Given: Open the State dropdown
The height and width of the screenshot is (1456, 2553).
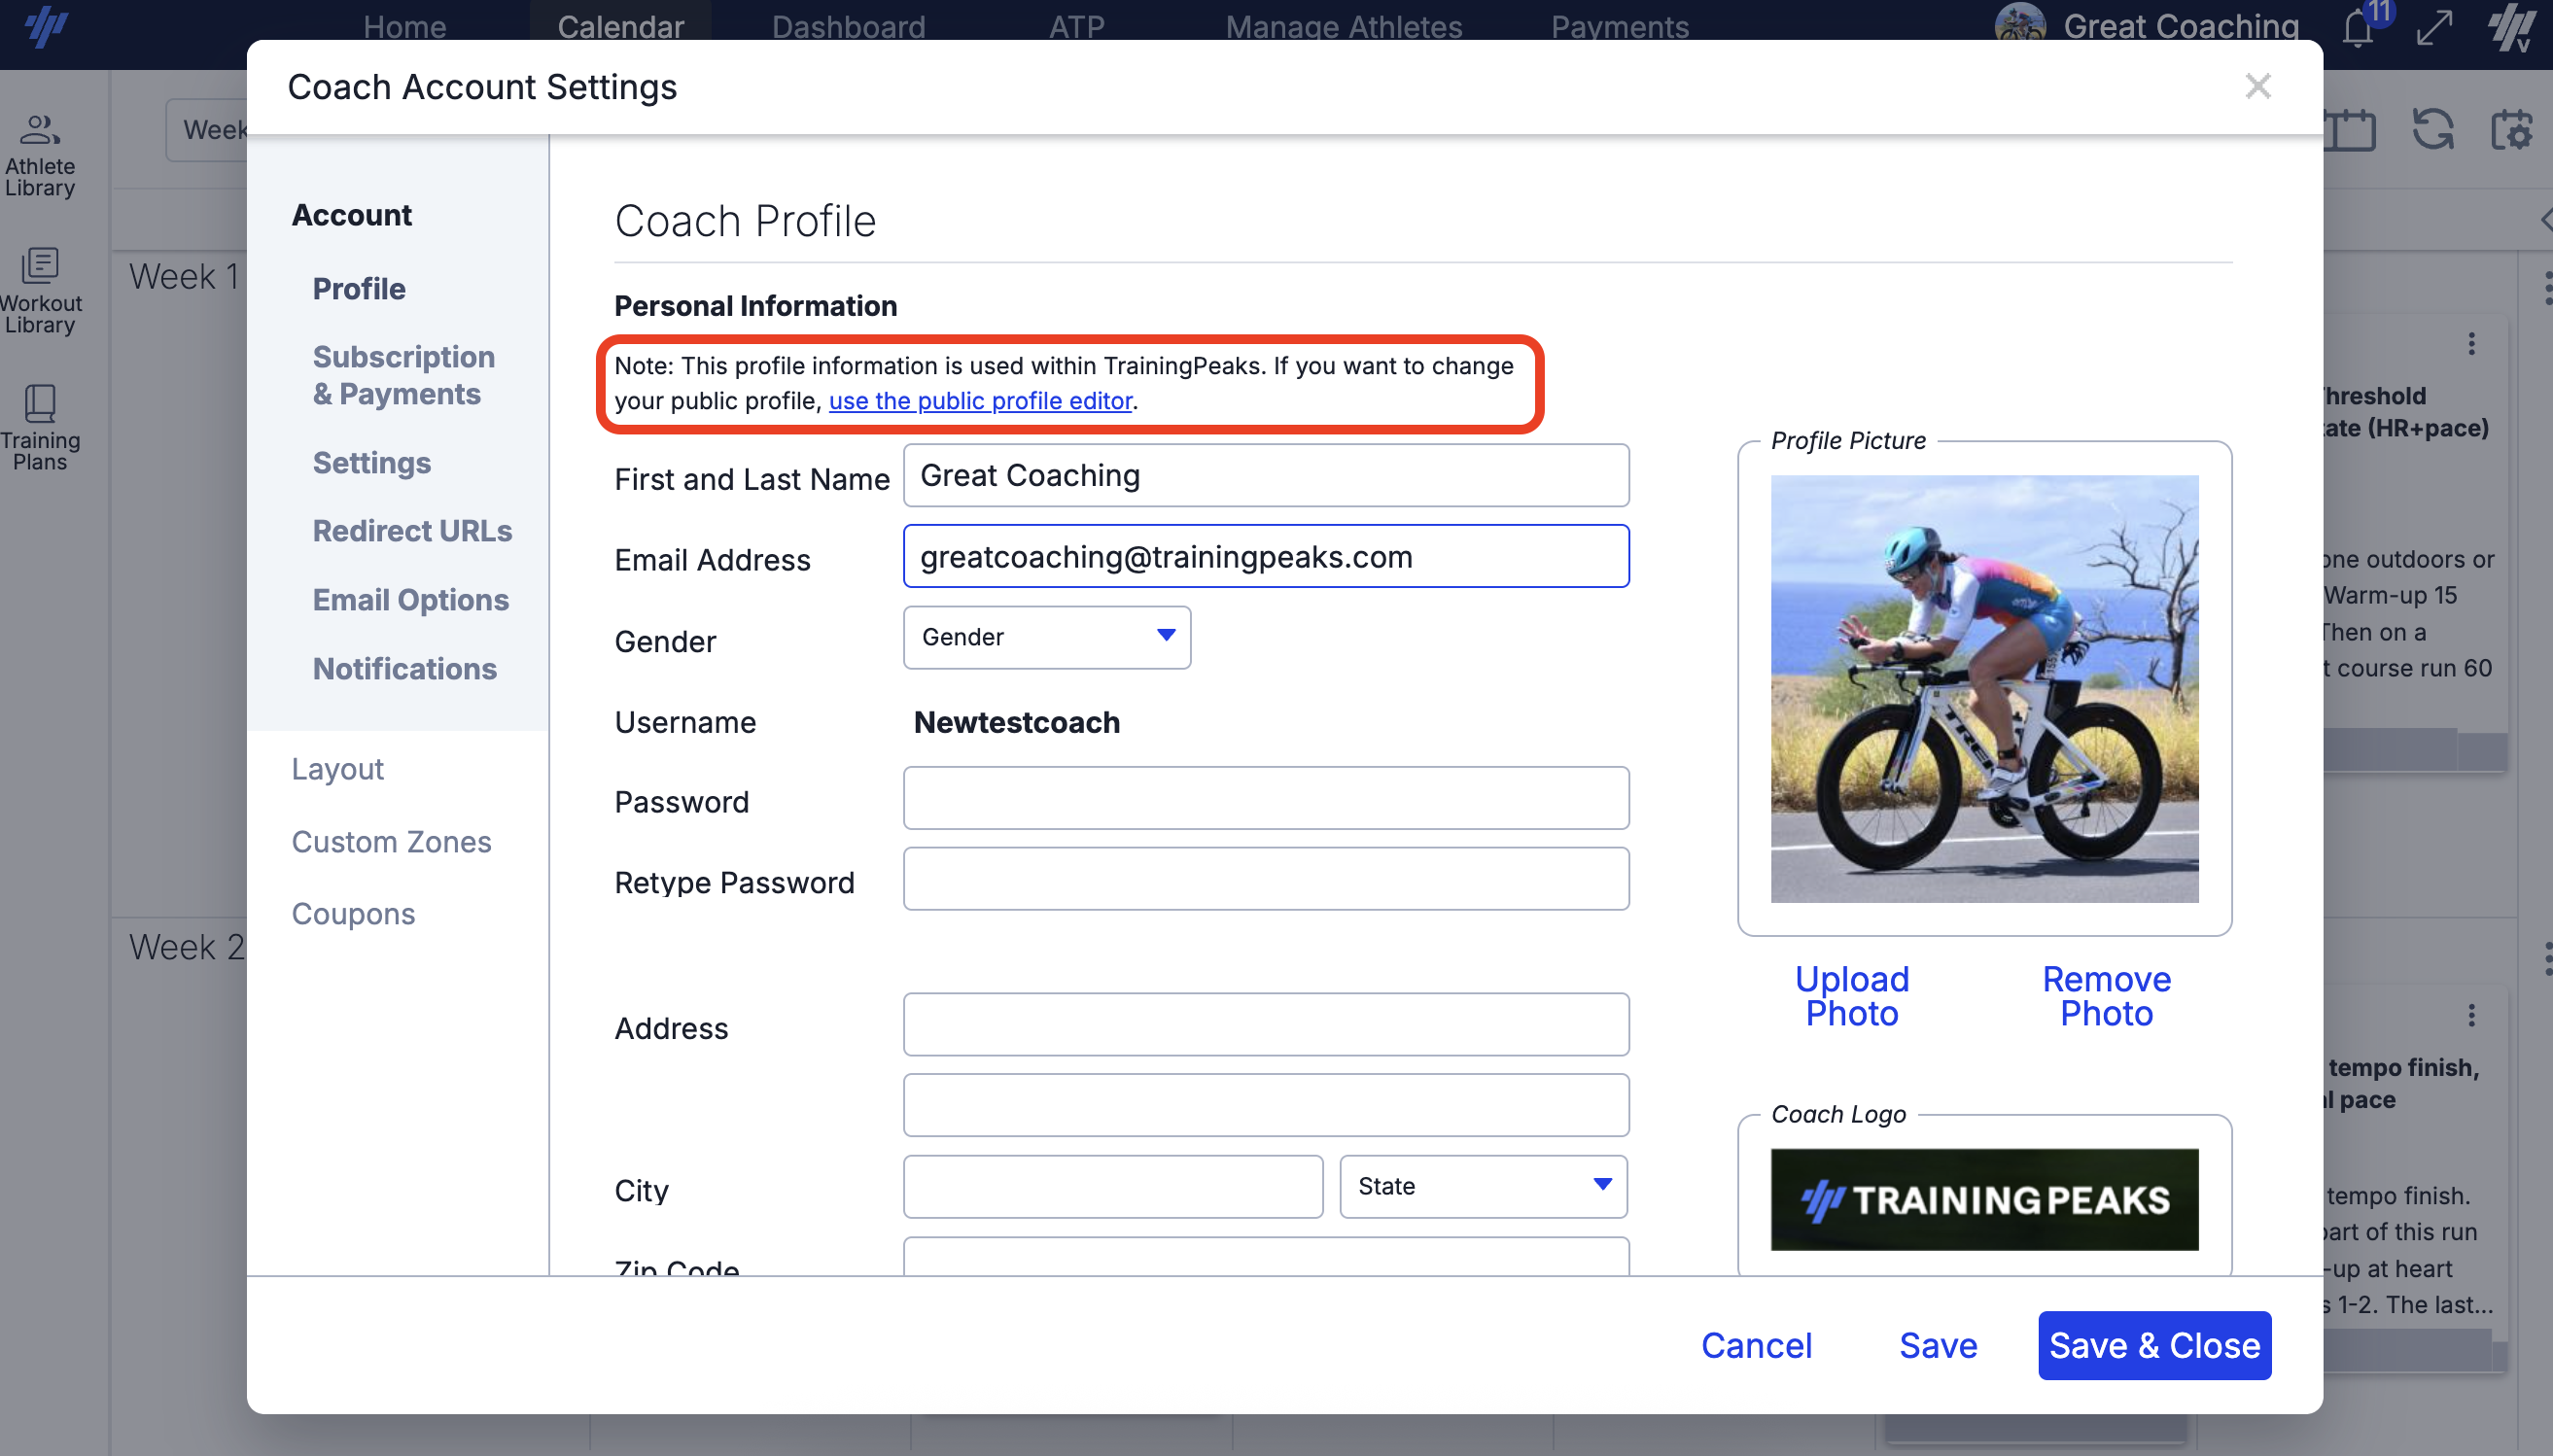Looking at the screenshot, I should click(x=1482, y=1186).
